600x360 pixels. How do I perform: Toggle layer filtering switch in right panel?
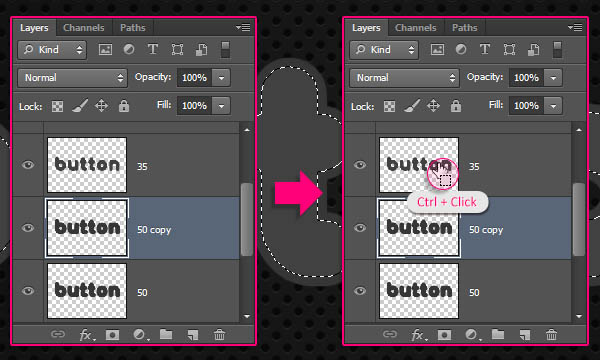point(558,50)
